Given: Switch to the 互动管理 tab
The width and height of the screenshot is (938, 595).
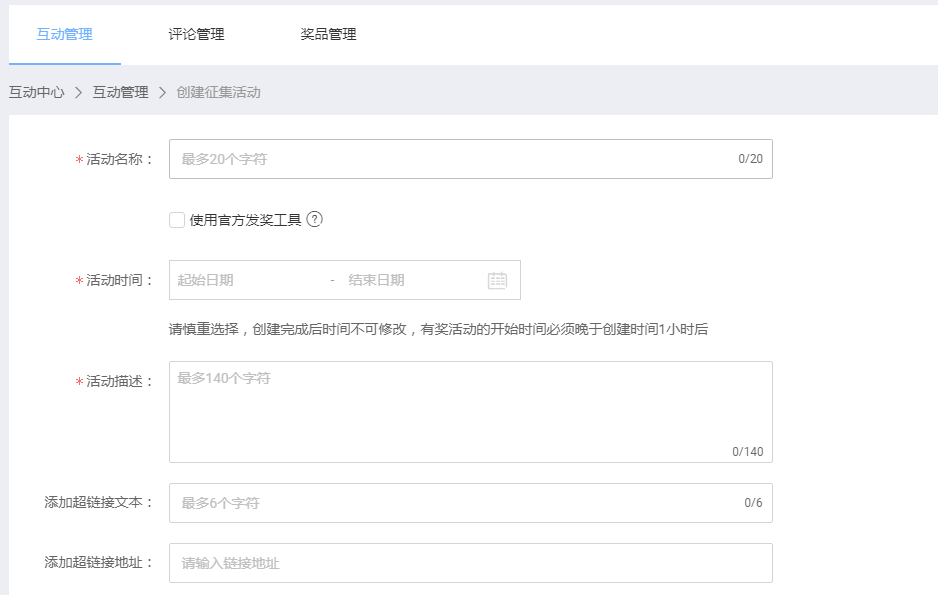Looking at the screenshot, I should (x=65, y=34).
